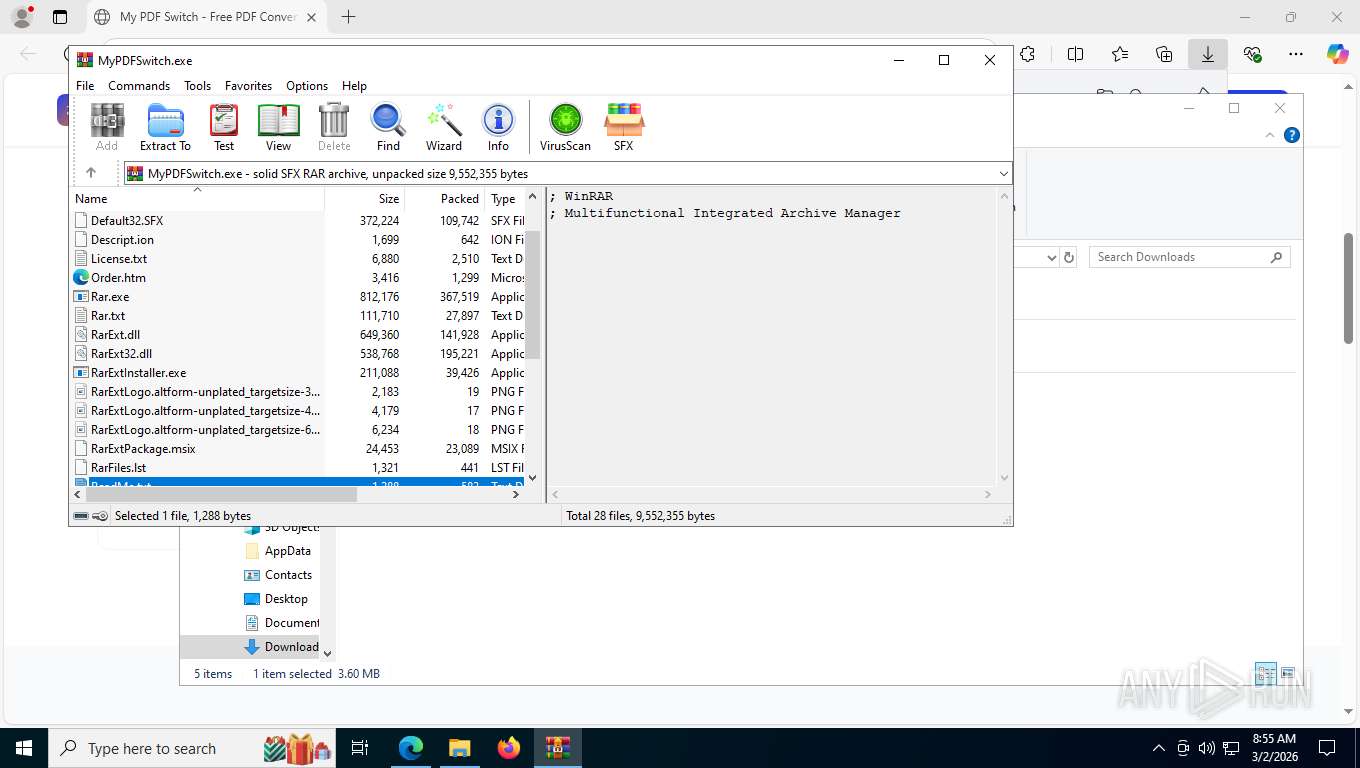The image size is (1360, 768).
Task: Open the Favorites menu
Action: pos(248,86)
